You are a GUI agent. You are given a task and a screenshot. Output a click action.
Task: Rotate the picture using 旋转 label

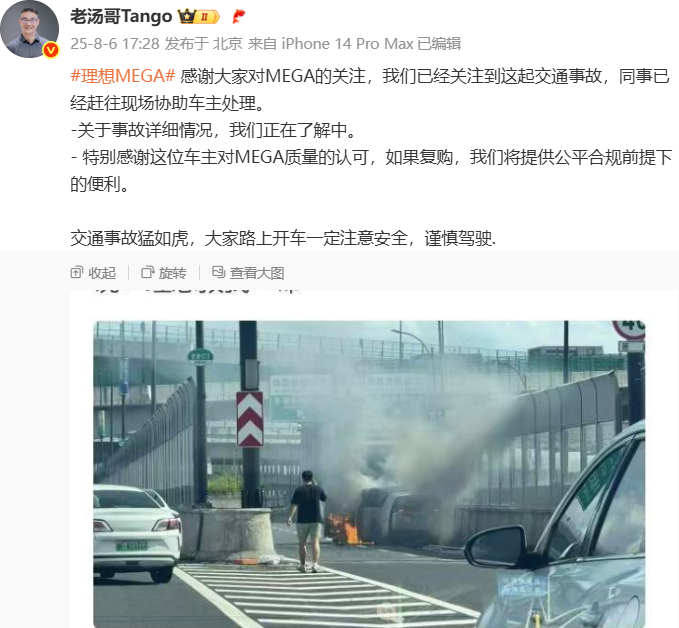click(x=172, y=273)
